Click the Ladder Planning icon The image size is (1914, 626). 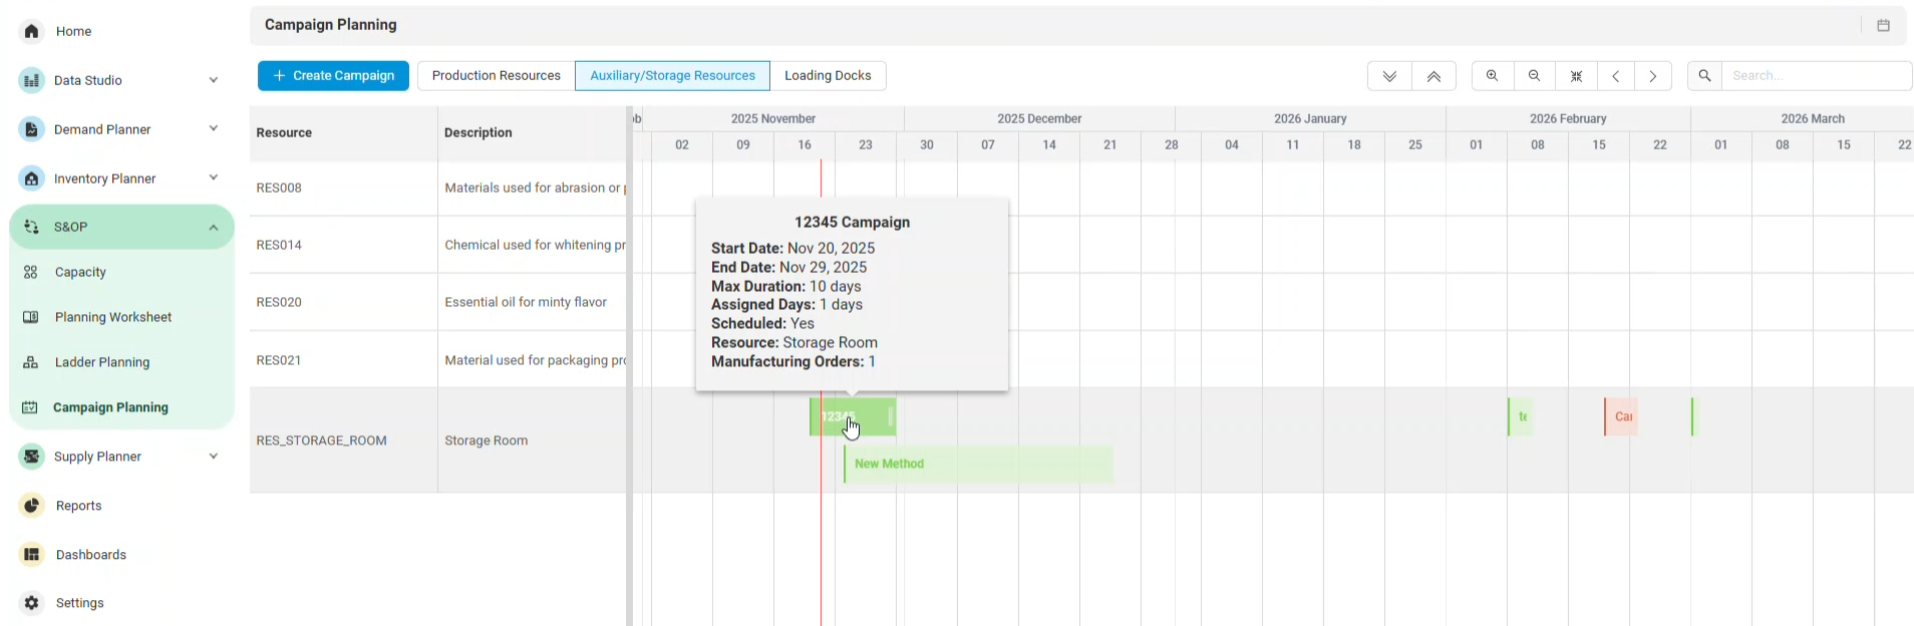[31, 362]
